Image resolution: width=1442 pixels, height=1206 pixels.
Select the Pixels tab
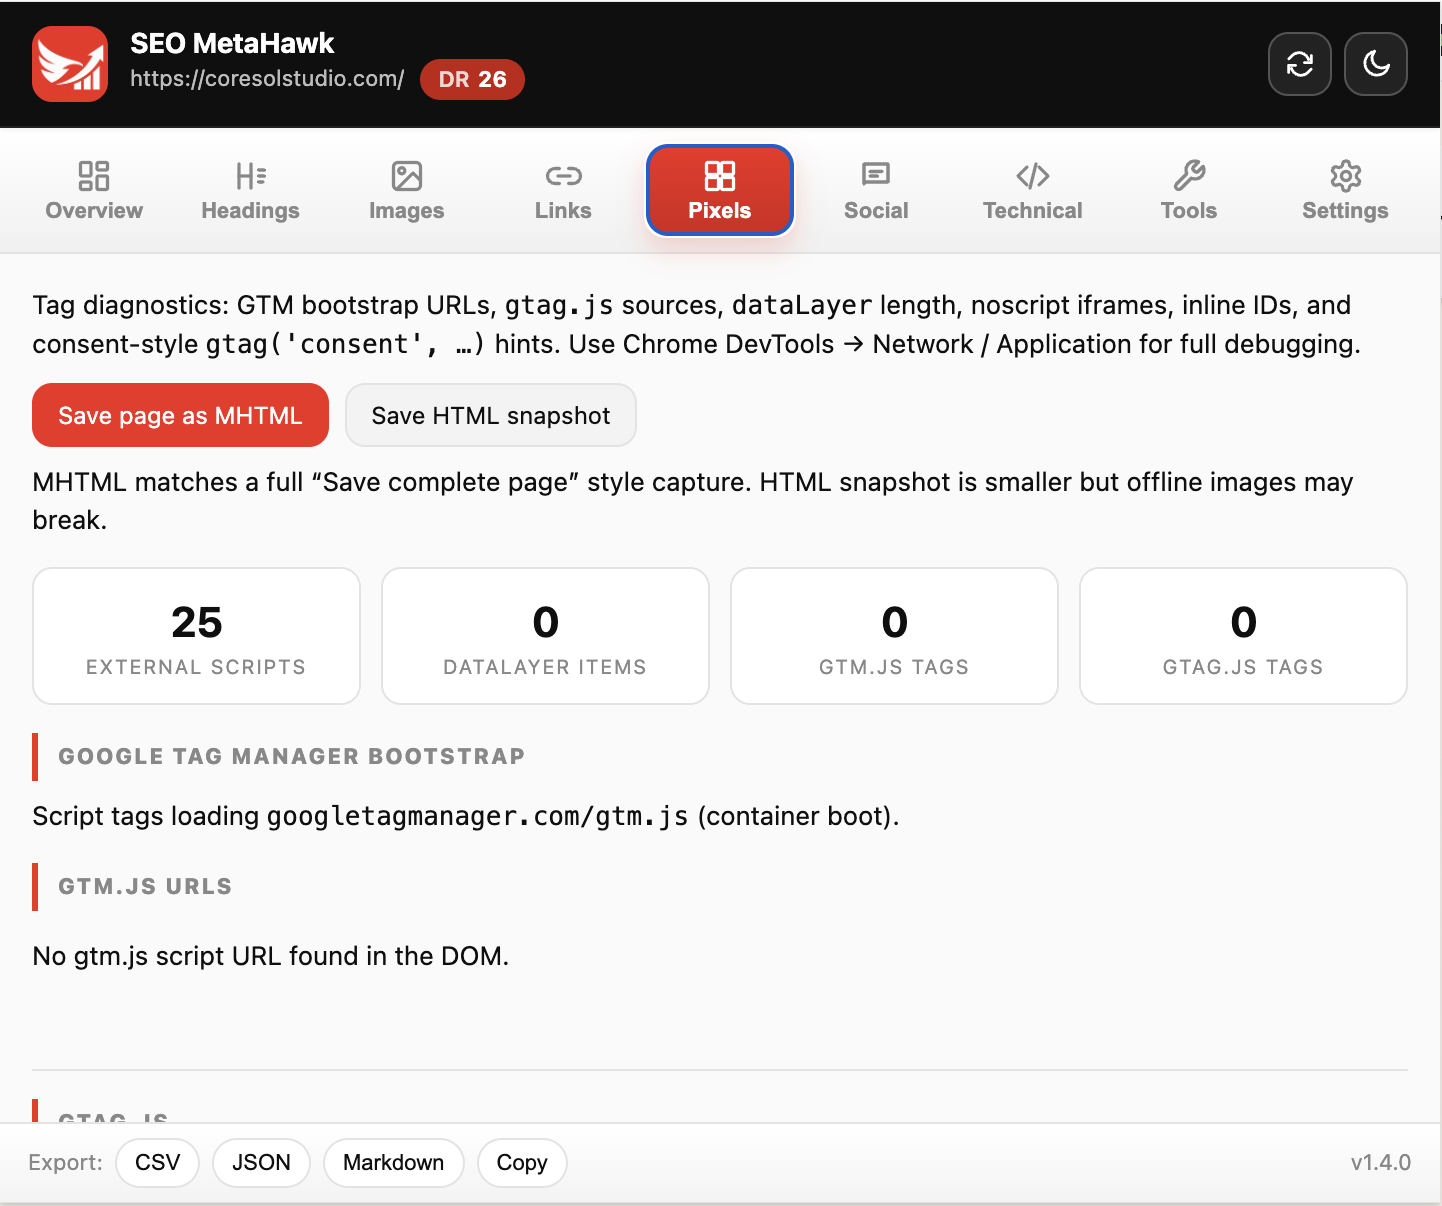pos(720,190)
